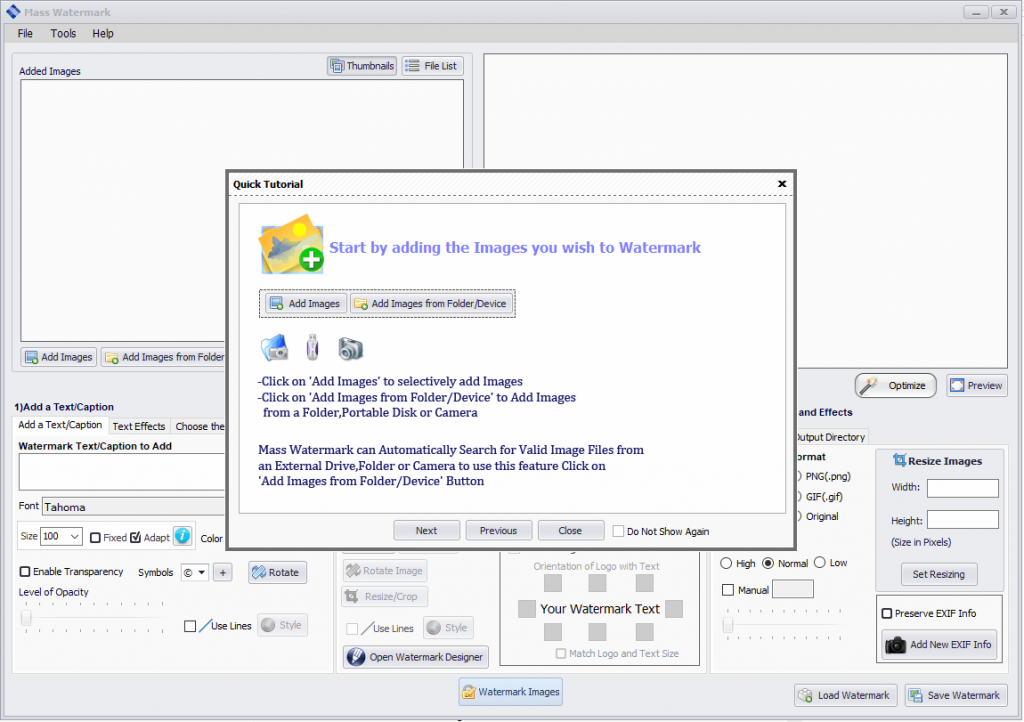This screenshot has height=722, width=1024.
Task: Open the Tools menu
Action: point(63,33)
